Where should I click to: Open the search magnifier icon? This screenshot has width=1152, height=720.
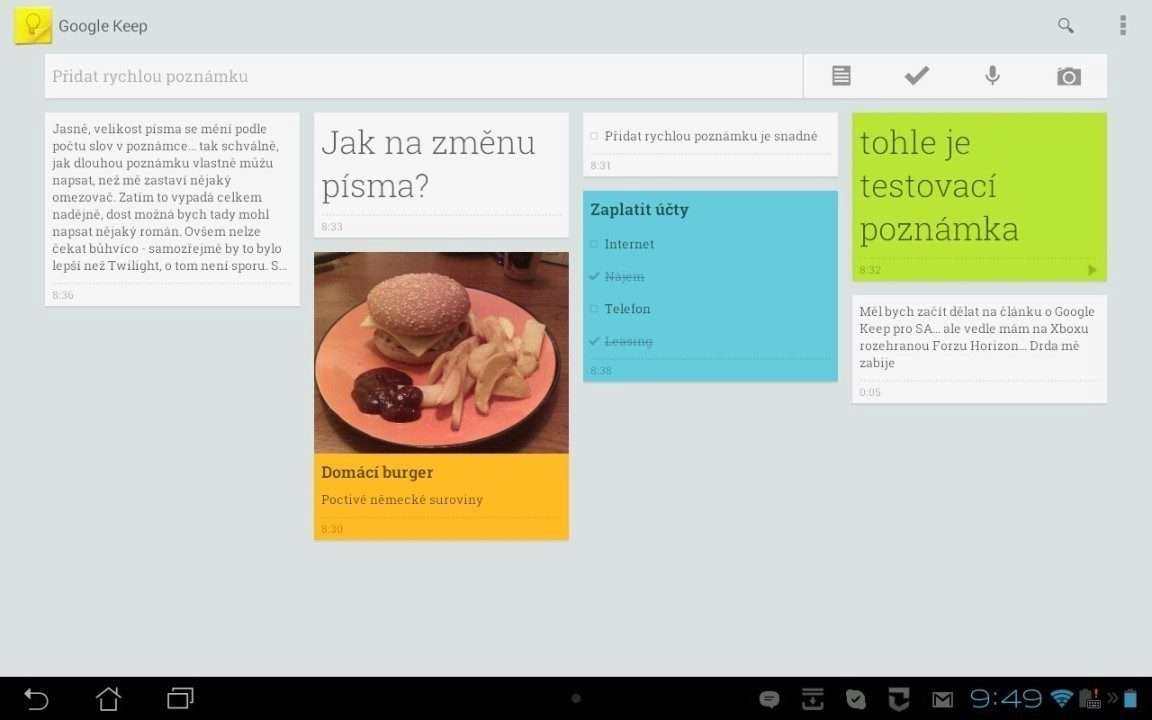(x=1065, y=26)
